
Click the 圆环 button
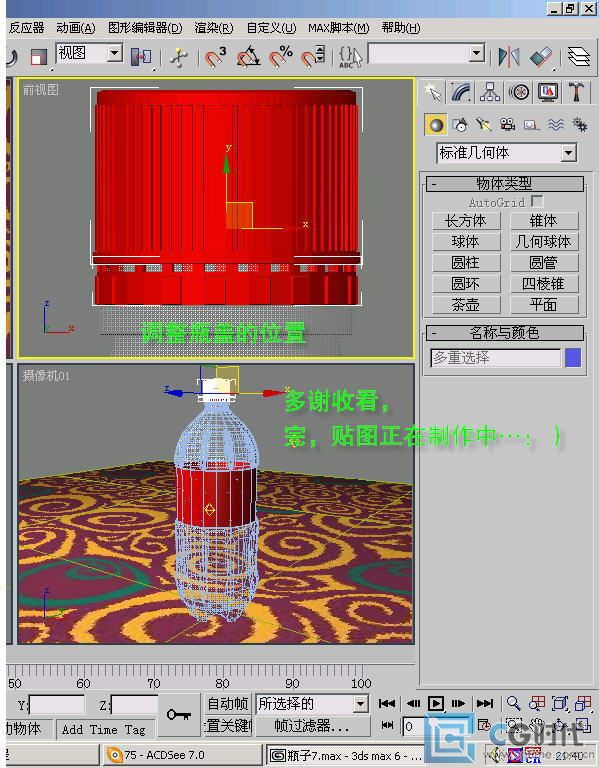tap(466, 284)
